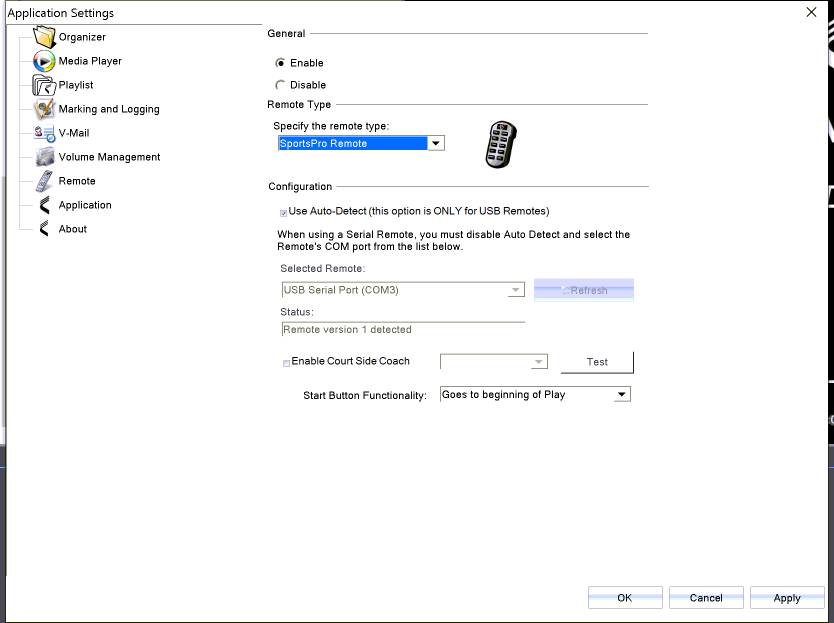This screenshot has width=834, height=623.
Task: Open the Start Button Functionality dropdown
Action: [x=621, y=394]
